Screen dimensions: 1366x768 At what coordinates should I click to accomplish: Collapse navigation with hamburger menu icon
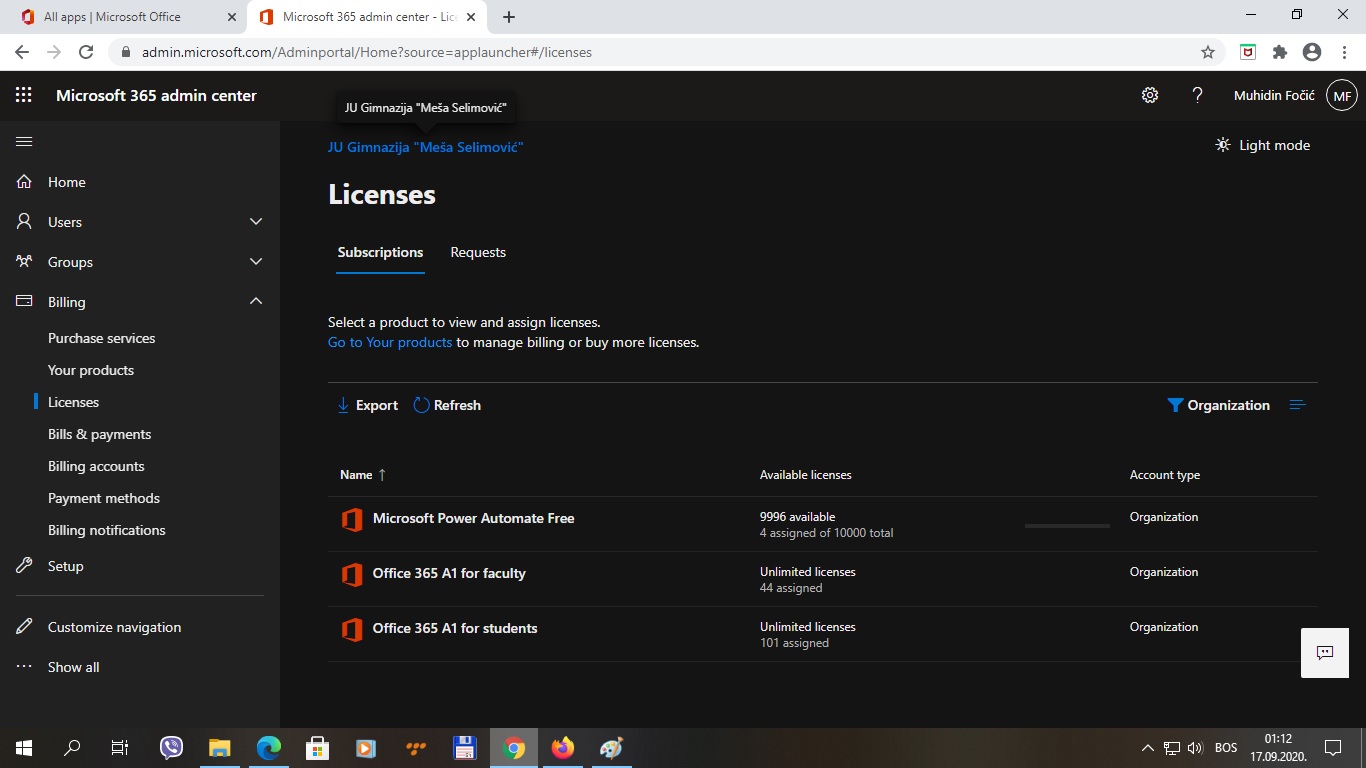point(24,142)
